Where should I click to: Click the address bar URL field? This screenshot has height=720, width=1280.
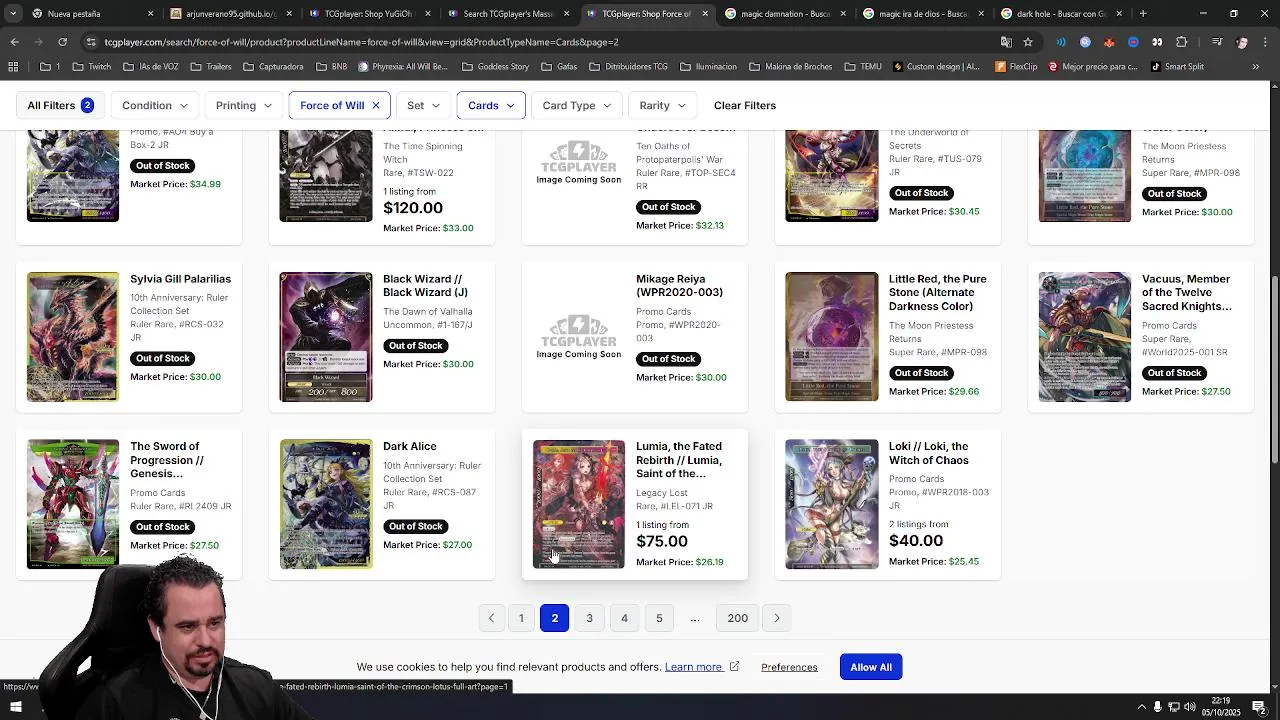(540, 42)
